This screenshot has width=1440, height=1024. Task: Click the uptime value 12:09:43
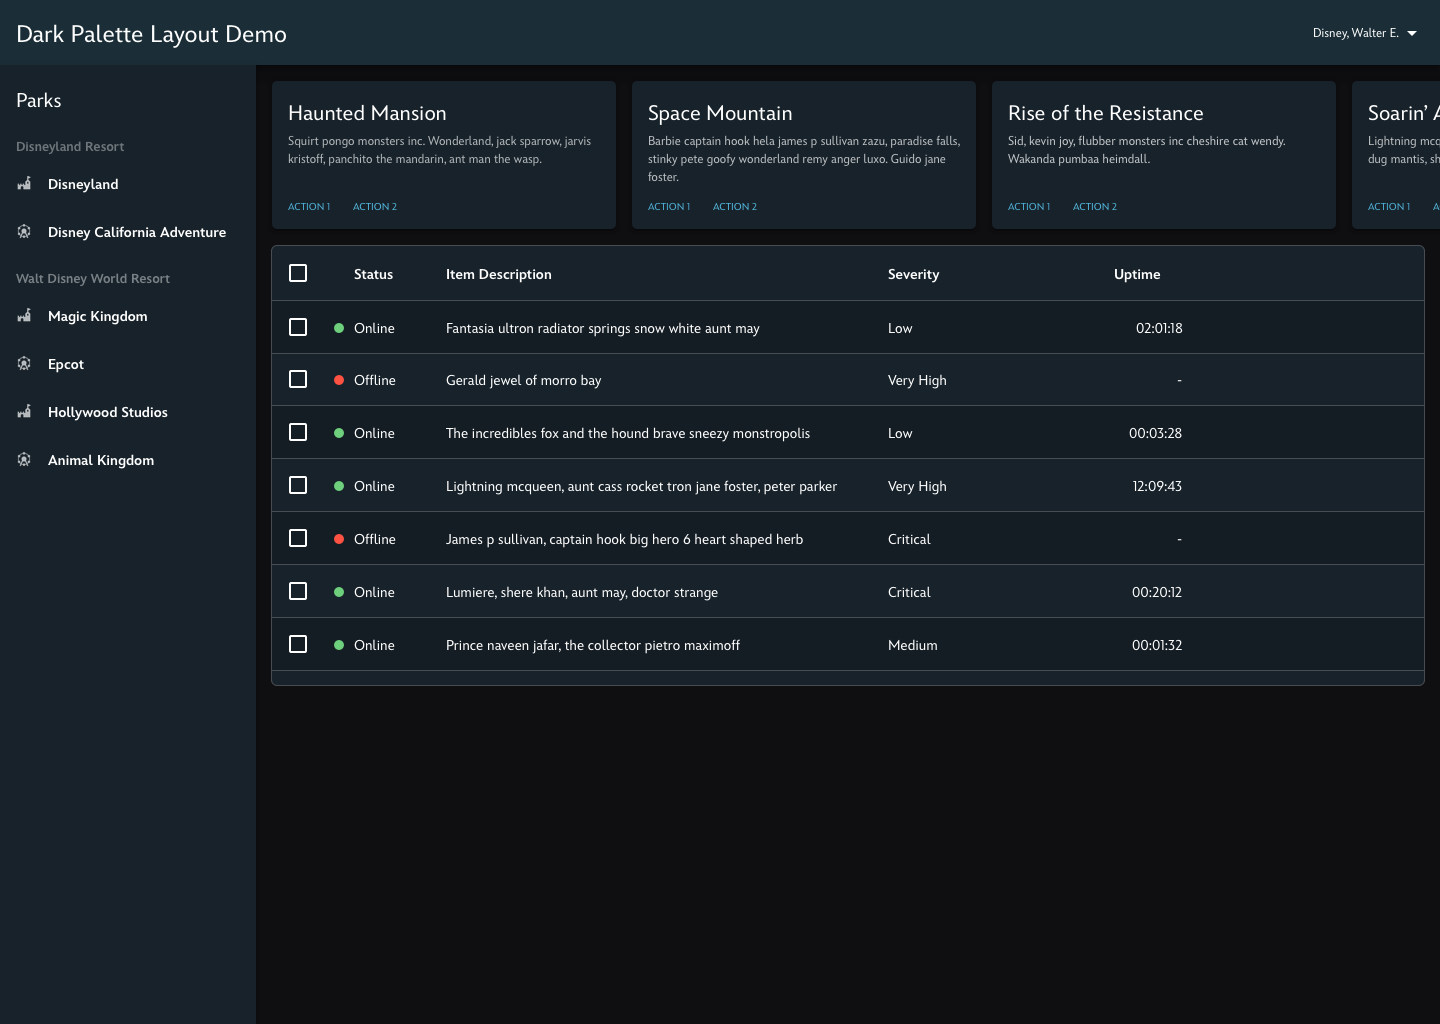coord(1157,486)
